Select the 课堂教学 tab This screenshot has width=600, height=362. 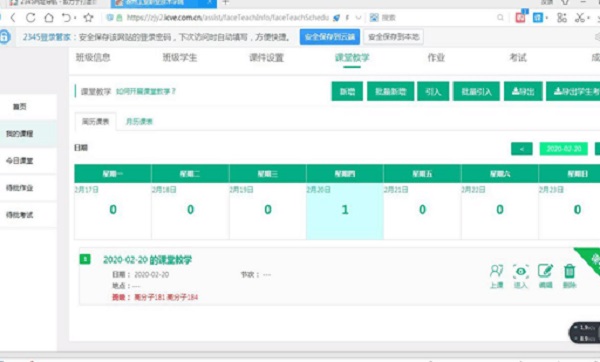[x=352, y=58]
